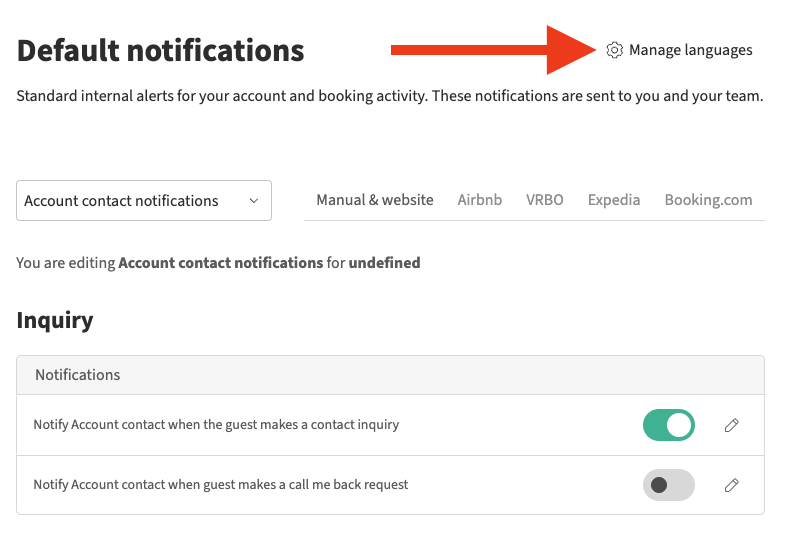
Task: Click the gear icon beside Manage languages
Action: click(615, 50)
